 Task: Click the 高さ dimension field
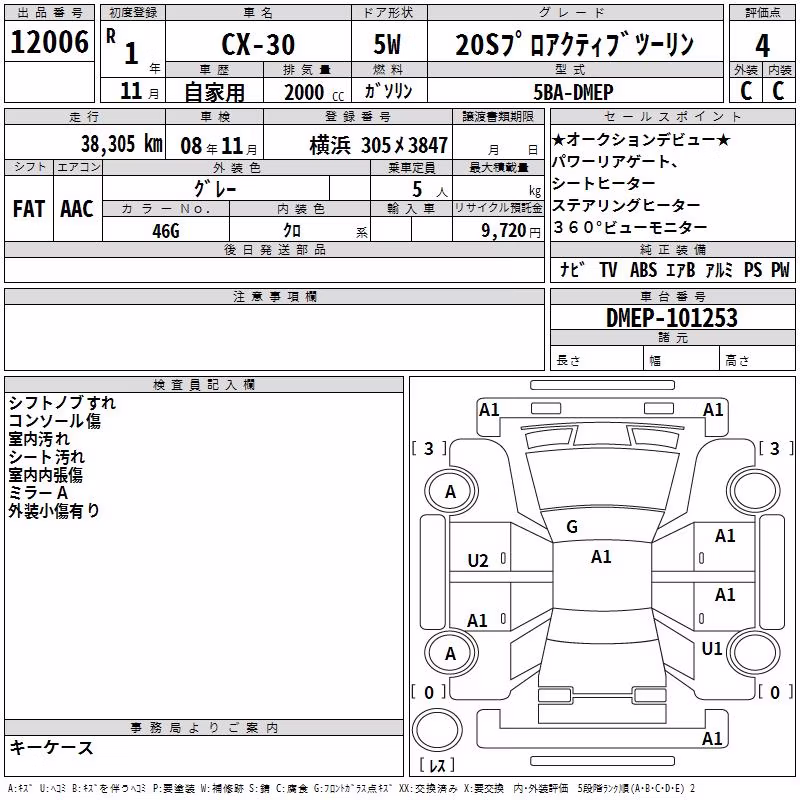(x=757, y=358)
